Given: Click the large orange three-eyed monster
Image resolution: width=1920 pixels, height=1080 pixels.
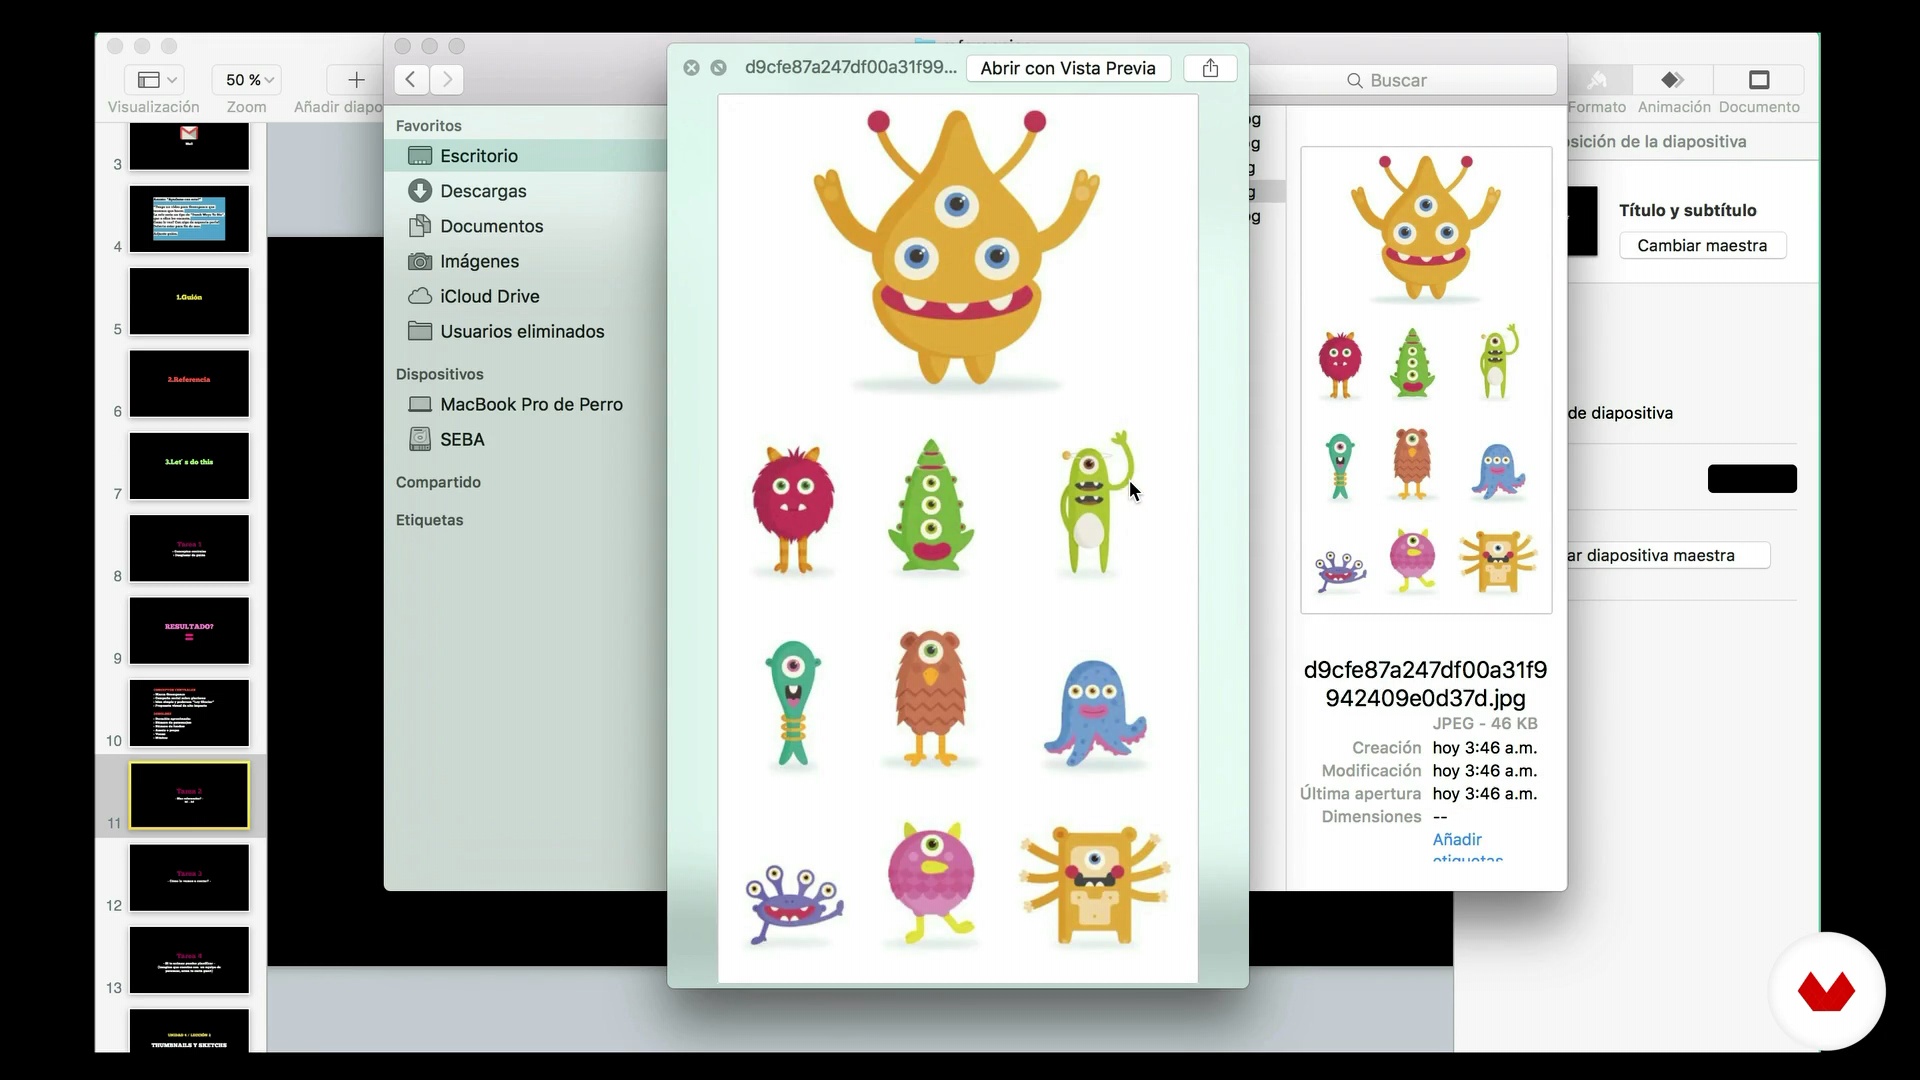Looking at the screenshot, I should tap(957, 248).
